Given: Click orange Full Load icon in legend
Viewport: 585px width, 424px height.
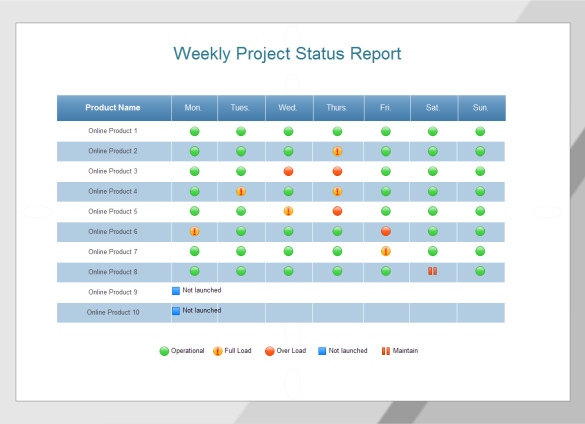Looking at the screenshot, I should (x=218, y=351).
